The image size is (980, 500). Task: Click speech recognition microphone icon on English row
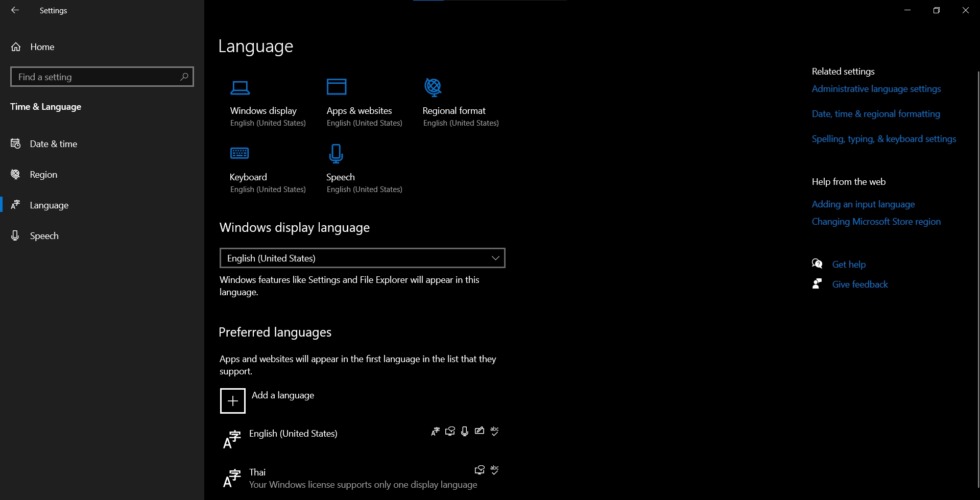(464, 431)
